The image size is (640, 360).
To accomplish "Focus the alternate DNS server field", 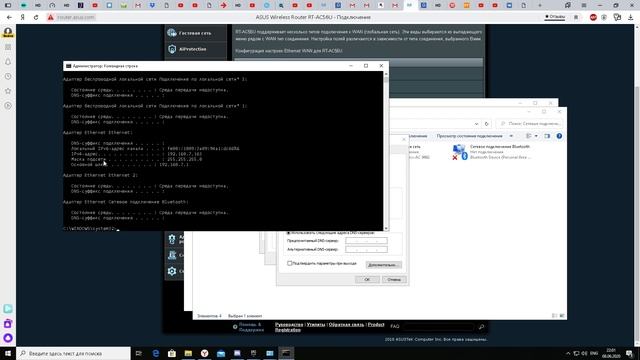I will pyautogui.click(x=366, y=249).
